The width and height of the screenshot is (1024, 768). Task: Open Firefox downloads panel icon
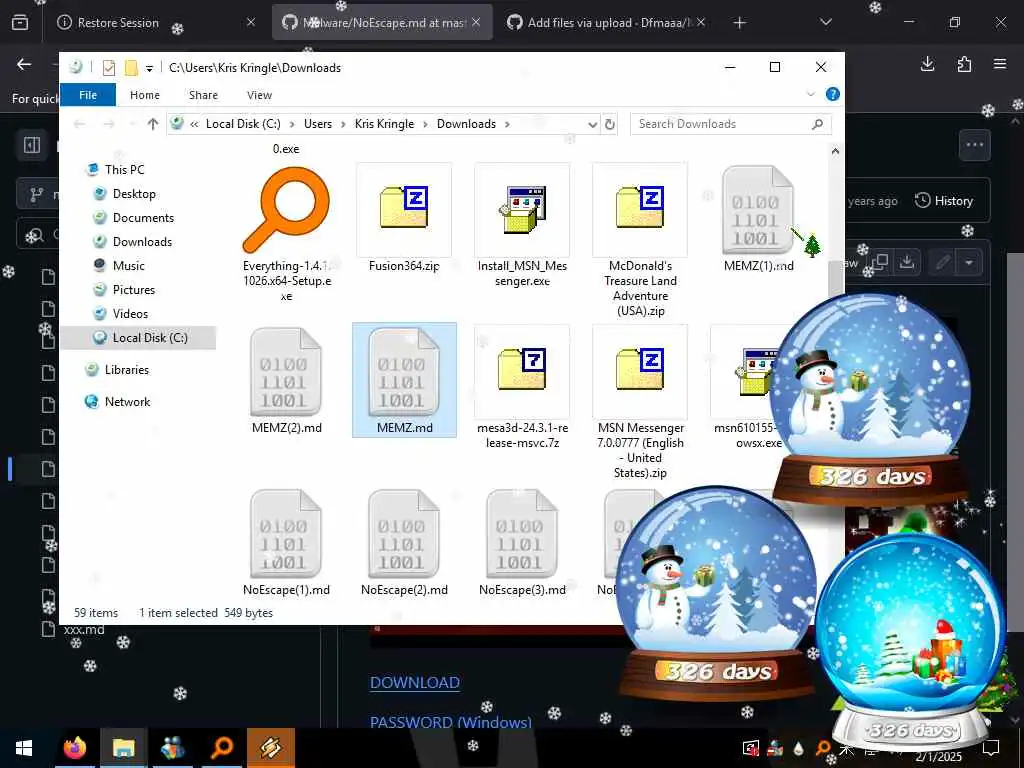[927, 64]
